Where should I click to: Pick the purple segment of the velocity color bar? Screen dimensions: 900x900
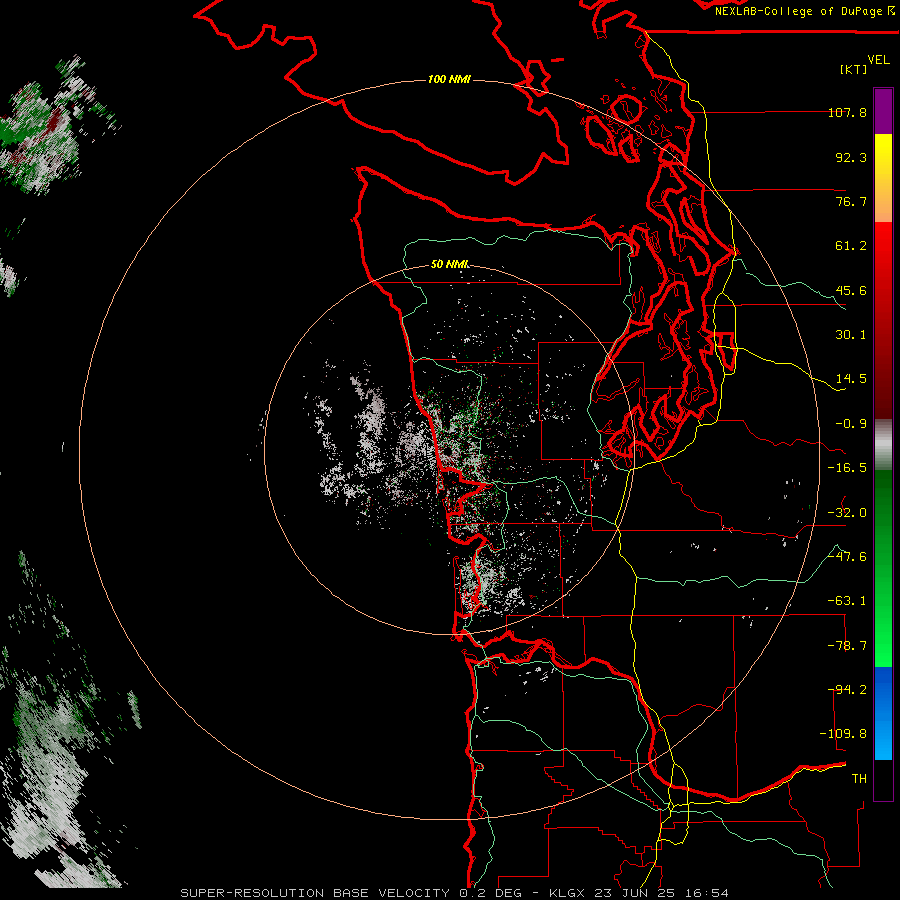pos(883,111)
